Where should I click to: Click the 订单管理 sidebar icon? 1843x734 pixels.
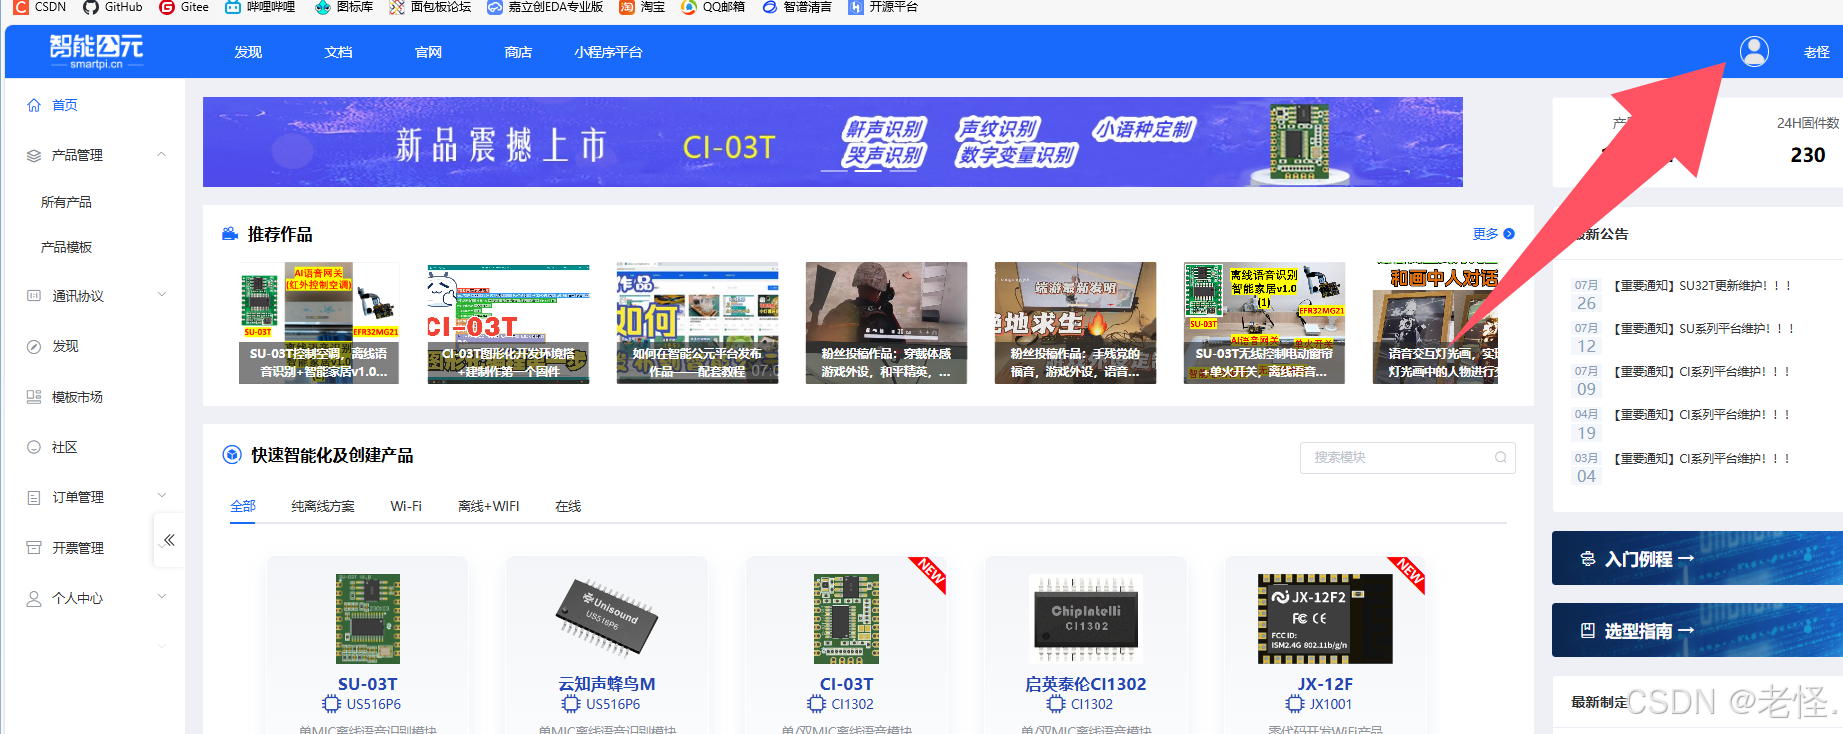tap(34, 497)
